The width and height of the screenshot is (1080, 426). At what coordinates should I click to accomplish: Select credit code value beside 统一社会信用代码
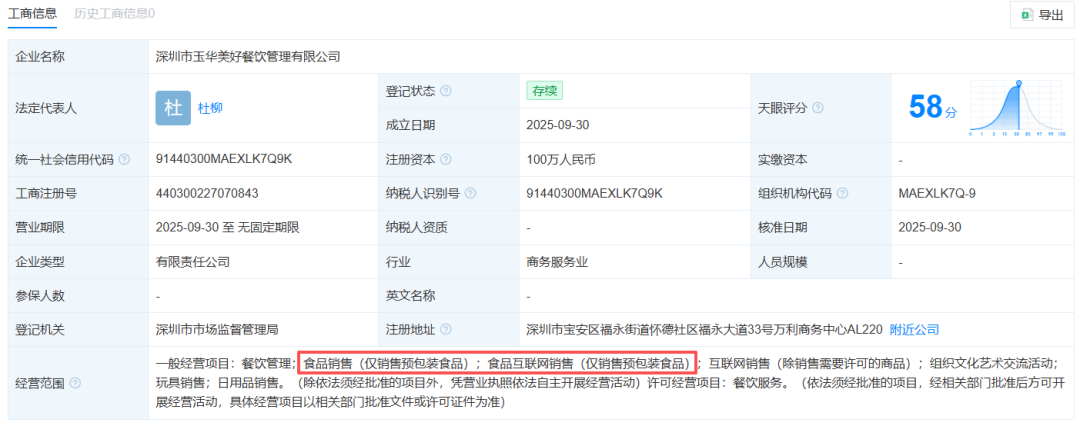(x=224, y=159)
